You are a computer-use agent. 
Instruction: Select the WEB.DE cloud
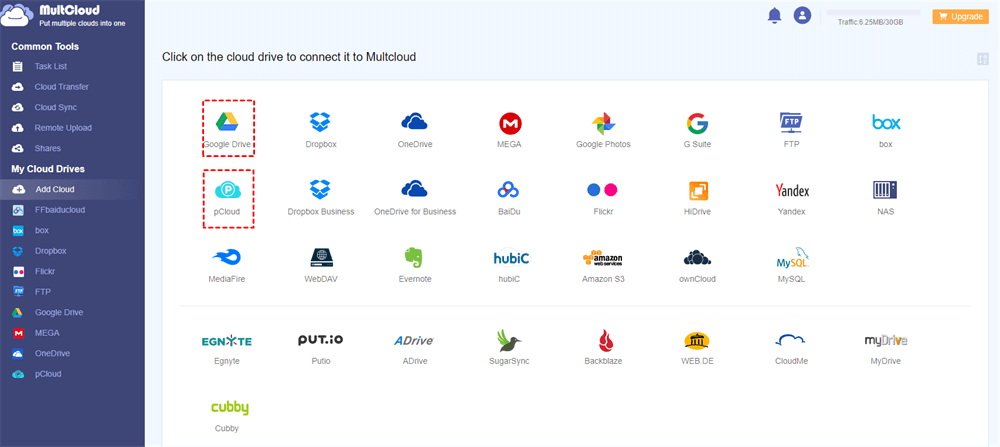696,348
